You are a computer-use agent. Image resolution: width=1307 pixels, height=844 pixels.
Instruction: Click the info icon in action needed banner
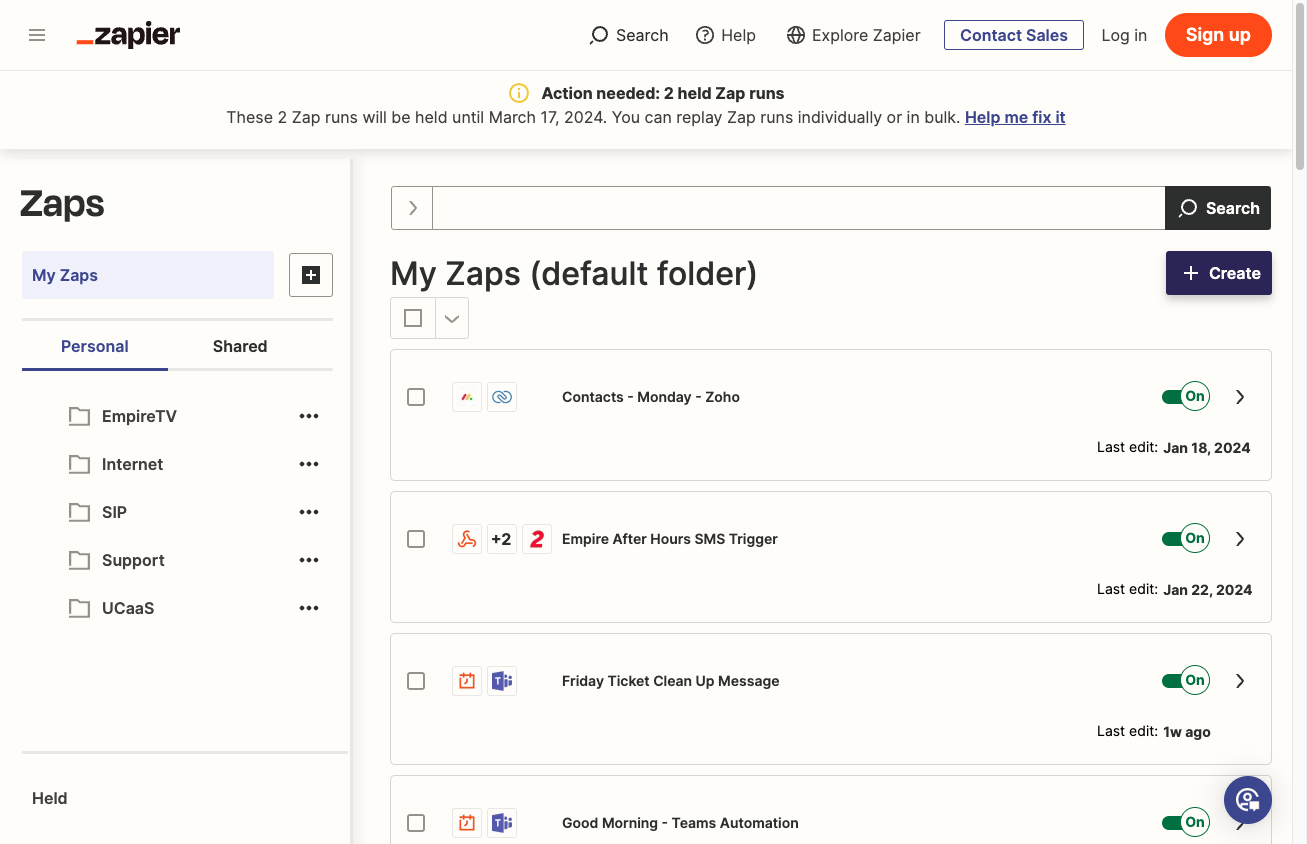[519, 93]
